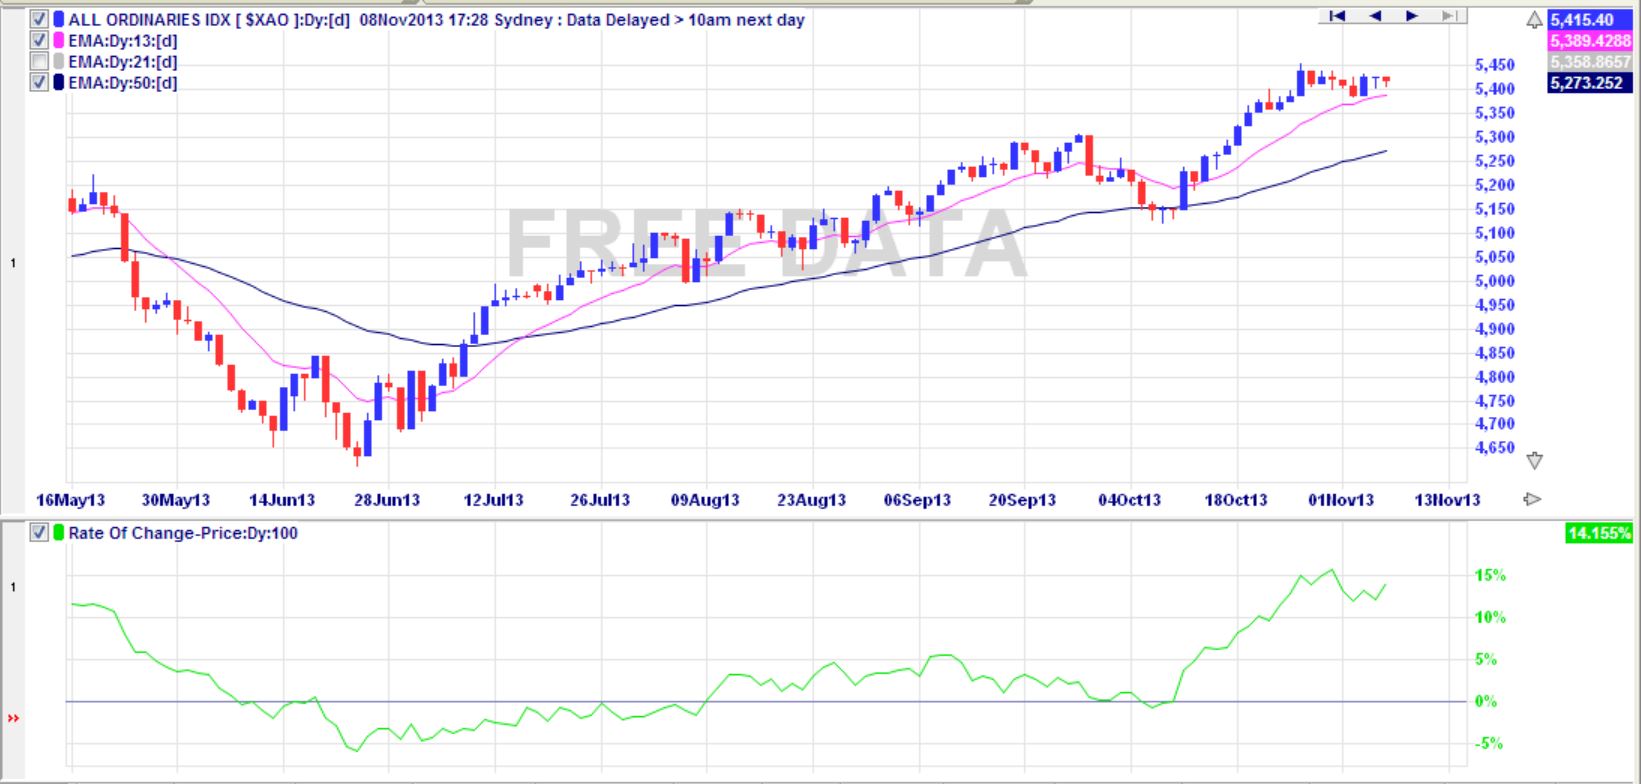
Task: Select the ALL ORDINARIES IDX [ $XAO ] label
Action: (x=186, y=20)
